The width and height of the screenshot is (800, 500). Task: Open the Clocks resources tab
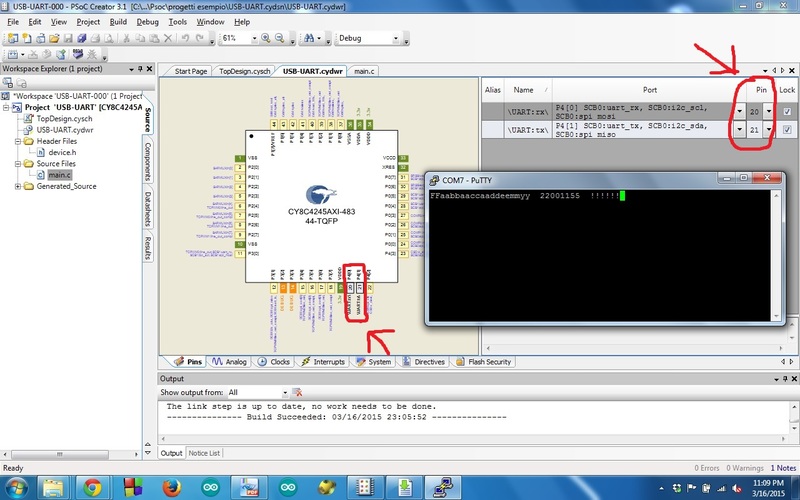(x=273, y=362)
